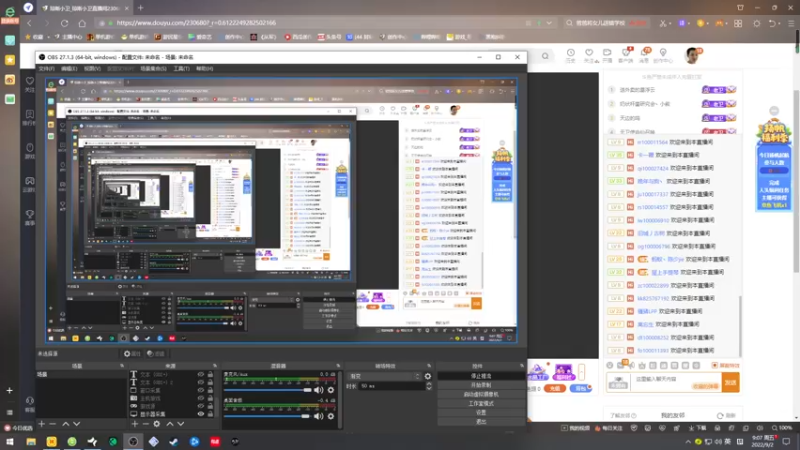Open File Explorer from the taskbar

(31, 441)
